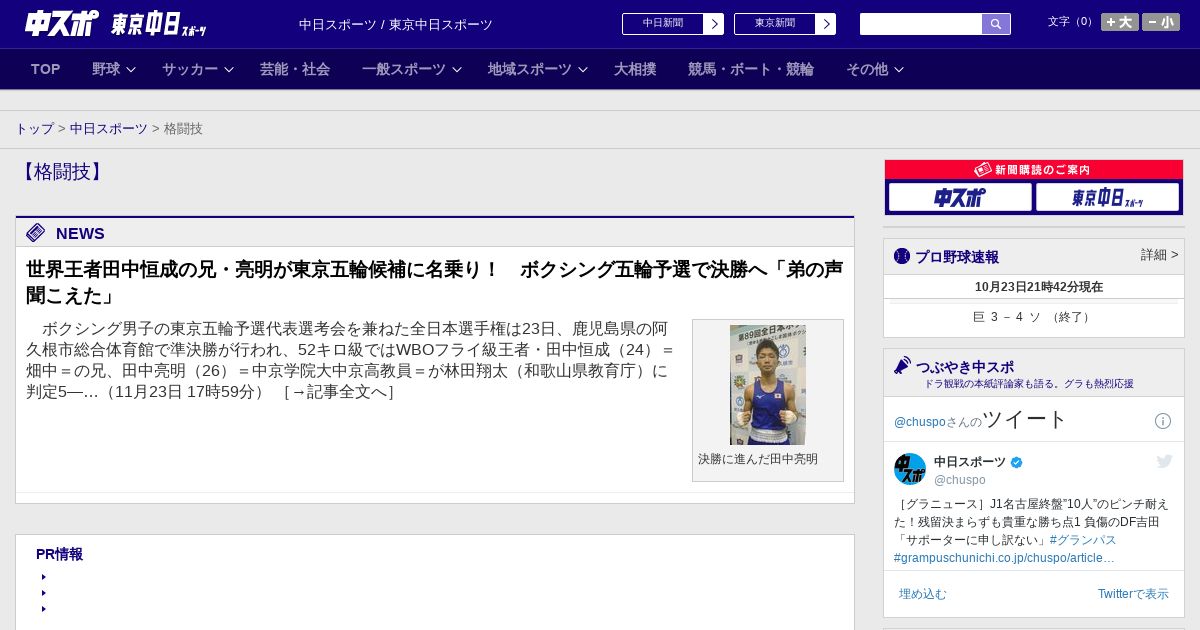This screenshot has height=630, width=1200.
Task: Click the Twitterで表示 link
Action: click(x=1133, y=594)
